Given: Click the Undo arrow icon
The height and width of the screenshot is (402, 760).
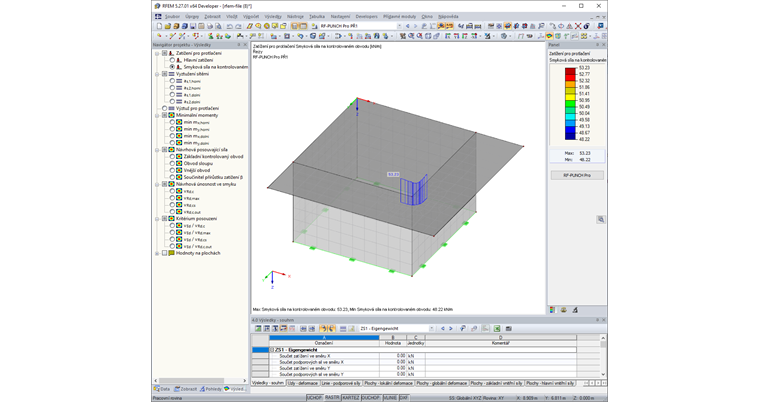Looking at the screenshot, I should (230, 26).
